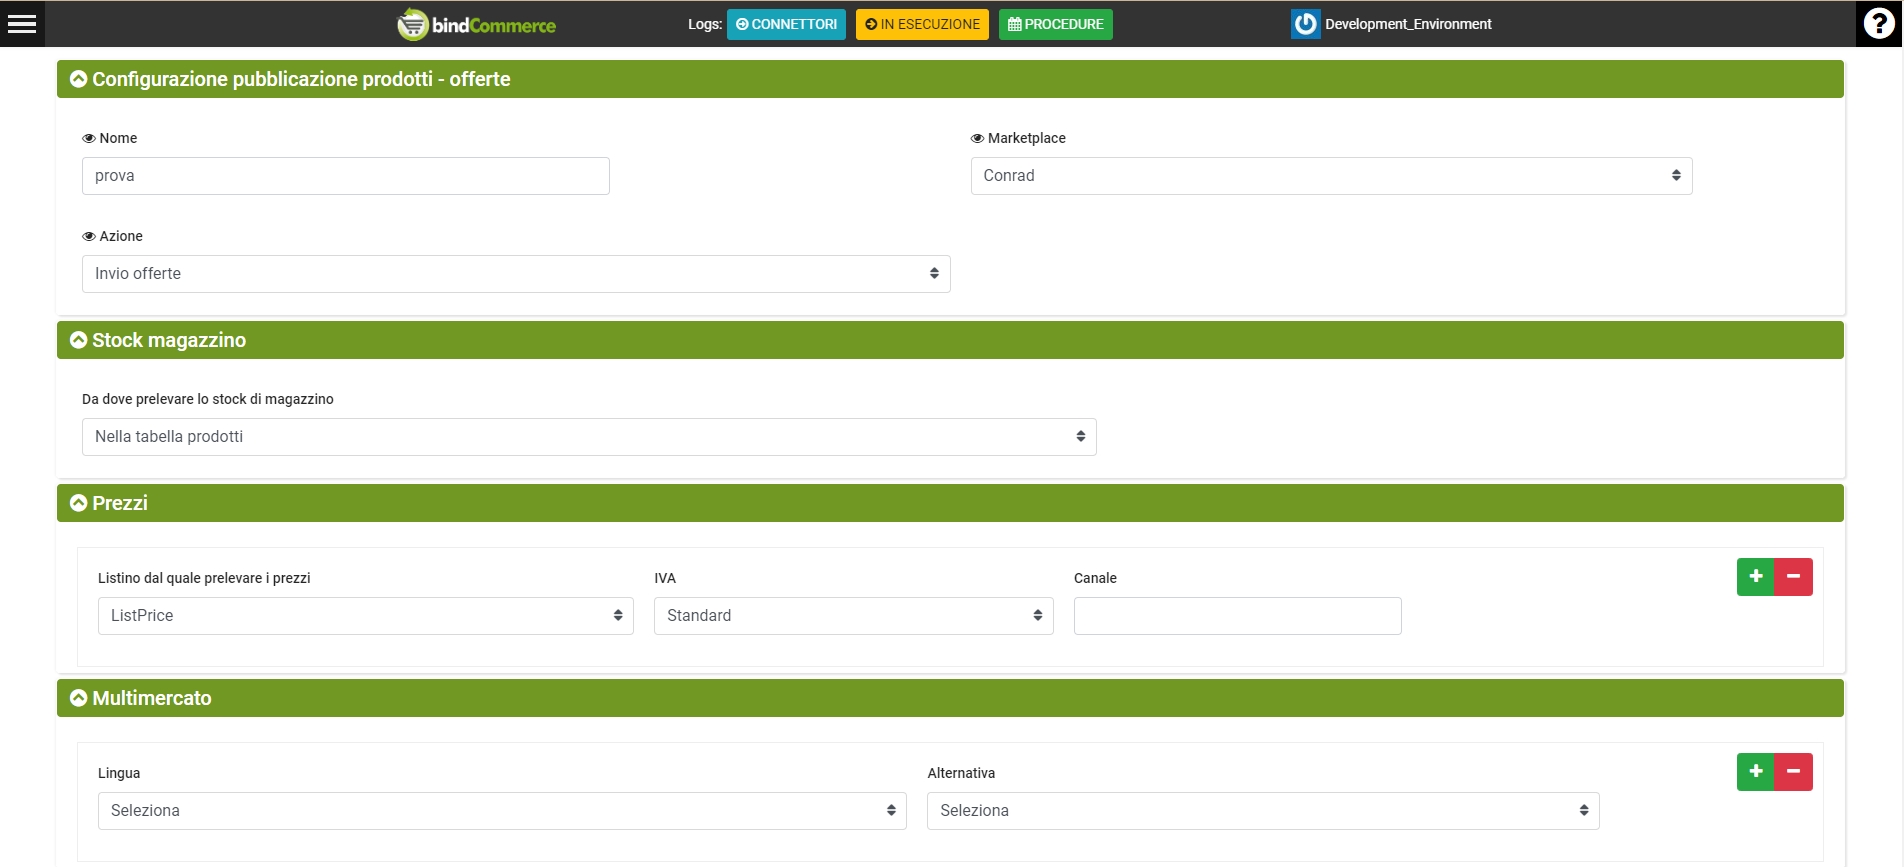Click the Canale input field

coord(1237,616)
